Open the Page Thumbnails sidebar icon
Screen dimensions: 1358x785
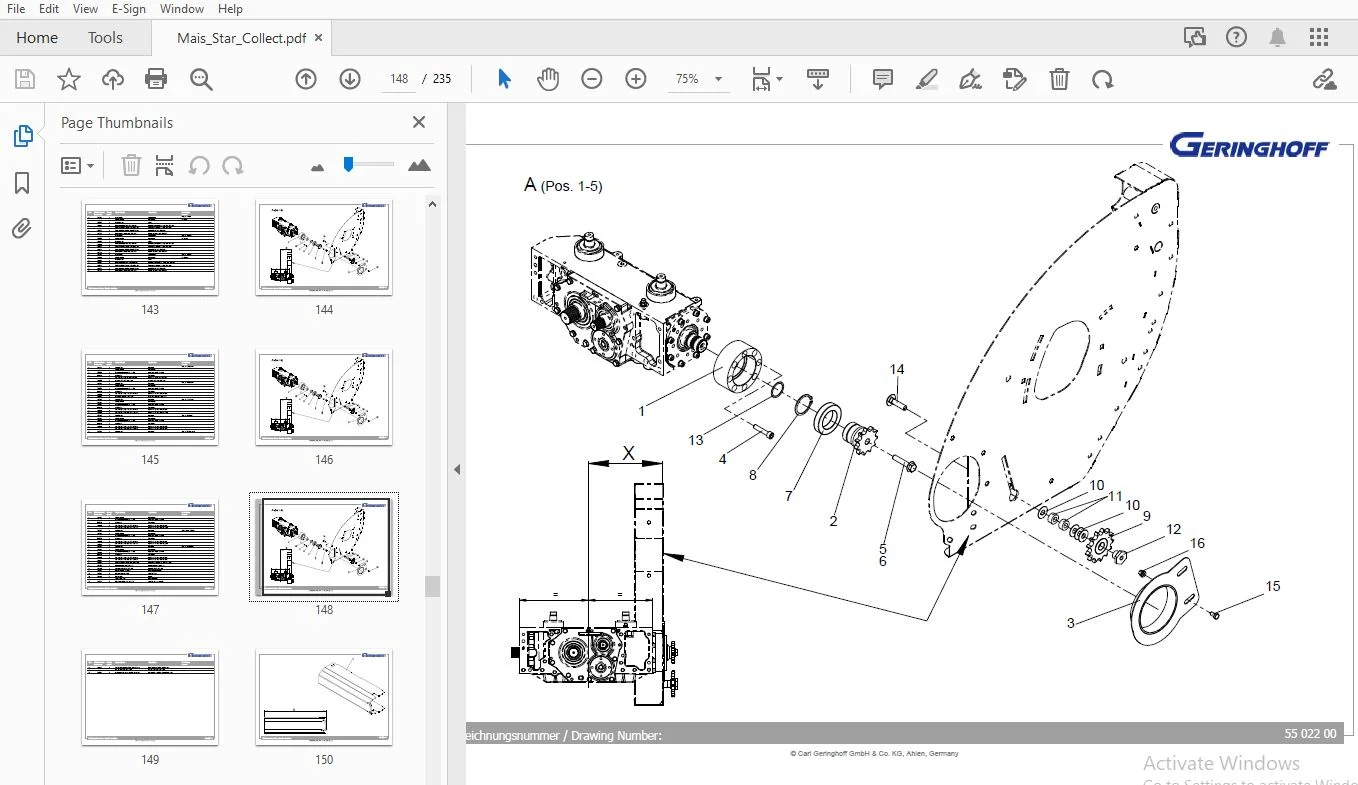point(22,137)
